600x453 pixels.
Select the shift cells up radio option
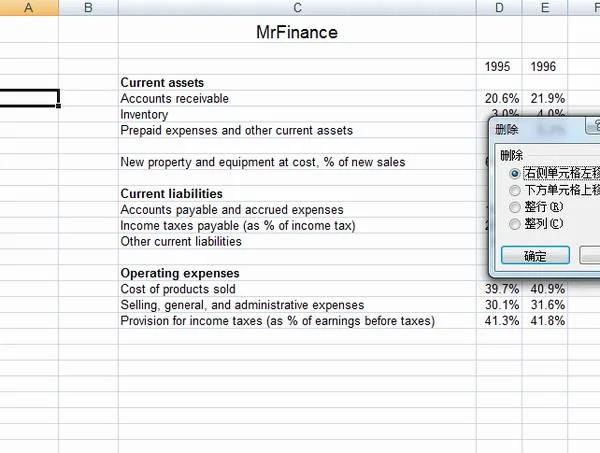515,190
